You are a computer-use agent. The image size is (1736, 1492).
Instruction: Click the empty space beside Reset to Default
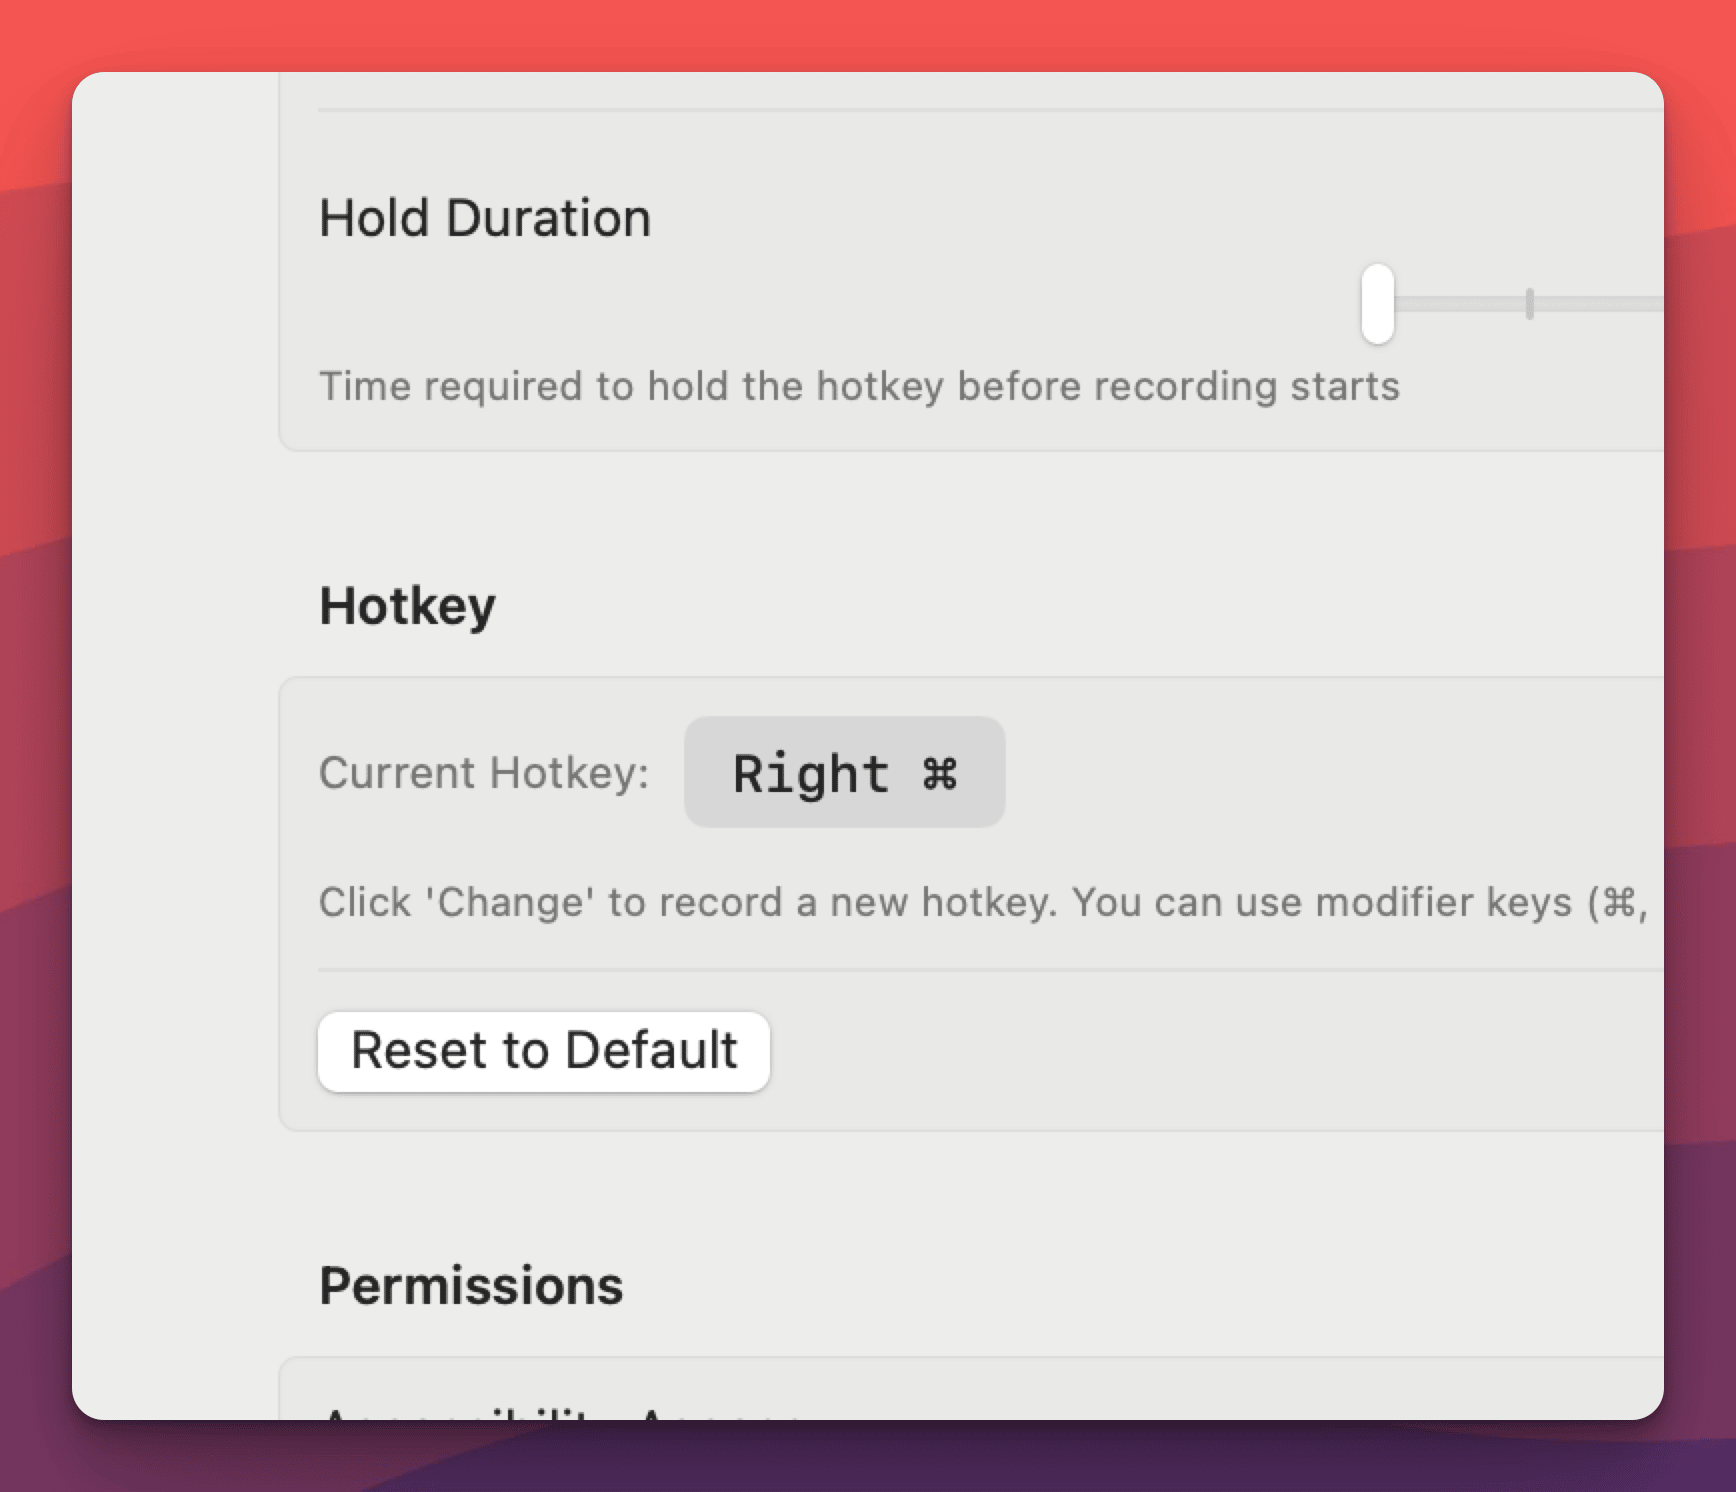[1200, 1052]
